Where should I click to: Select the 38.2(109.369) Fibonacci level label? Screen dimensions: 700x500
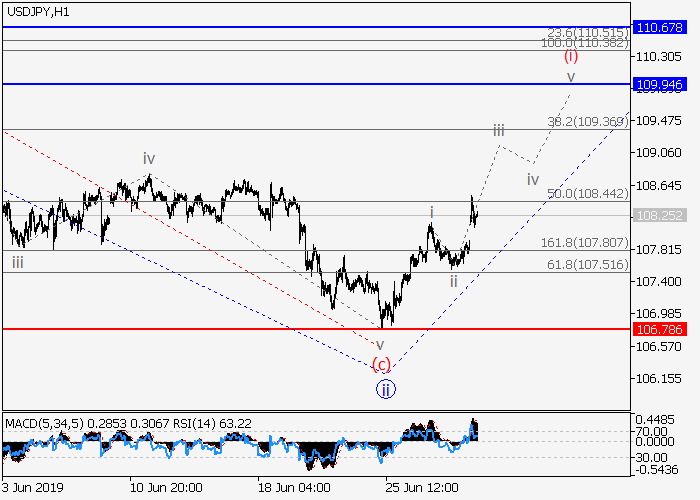point(587,121)
